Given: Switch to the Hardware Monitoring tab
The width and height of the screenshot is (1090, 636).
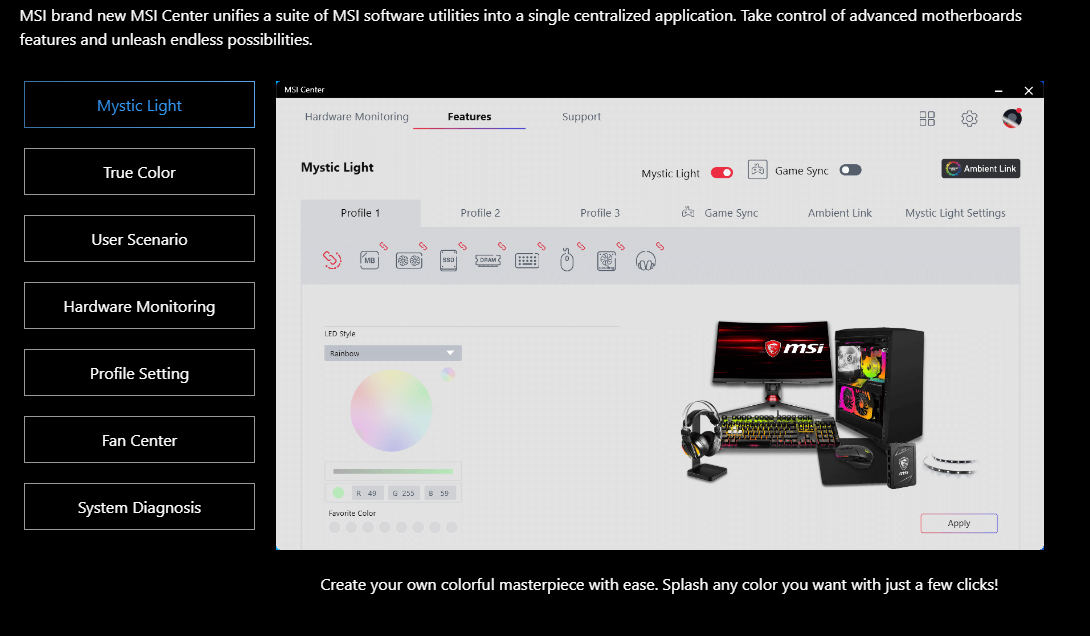Looking at the screenshot, I should (357, 117).
